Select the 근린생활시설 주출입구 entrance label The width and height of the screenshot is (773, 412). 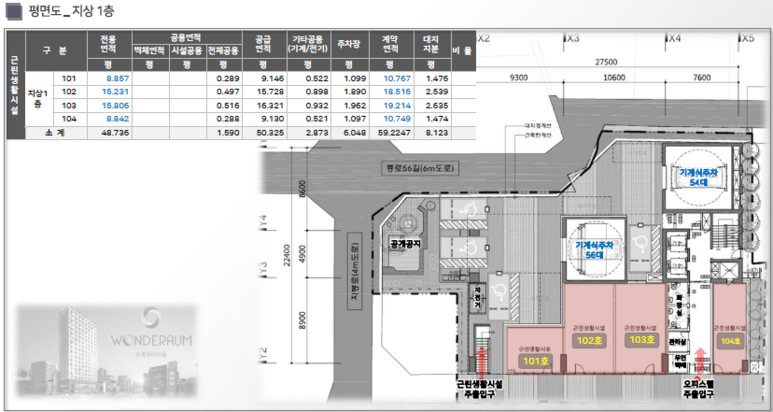[x=481, y=389]
